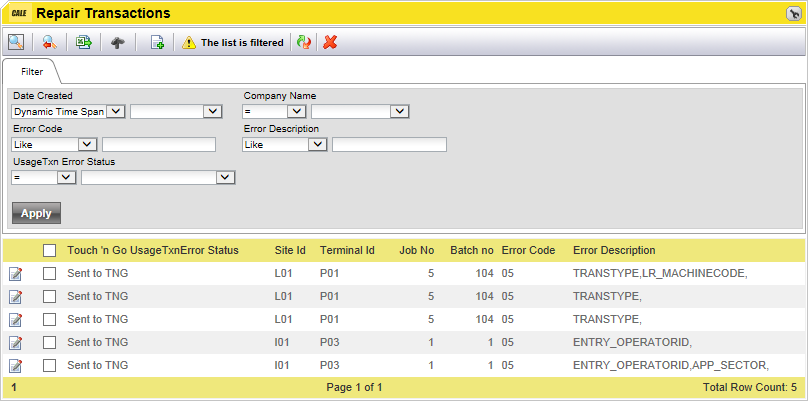This screenshot has width=808, height=401.
Task: Click the ENTRY_OPERATORID,APP_SECTOR, description cell
Action: coord(671,365)
